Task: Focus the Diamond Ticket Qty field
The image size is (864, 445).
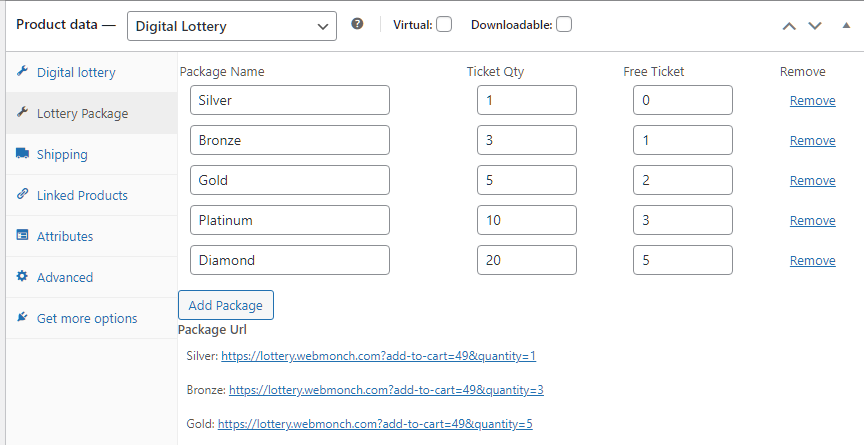Action: click(x=526, y=260)
